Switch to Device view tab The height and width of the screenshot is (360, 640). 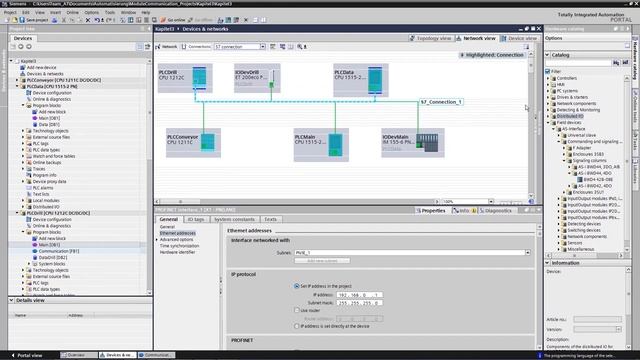click(x=520, y=38)
